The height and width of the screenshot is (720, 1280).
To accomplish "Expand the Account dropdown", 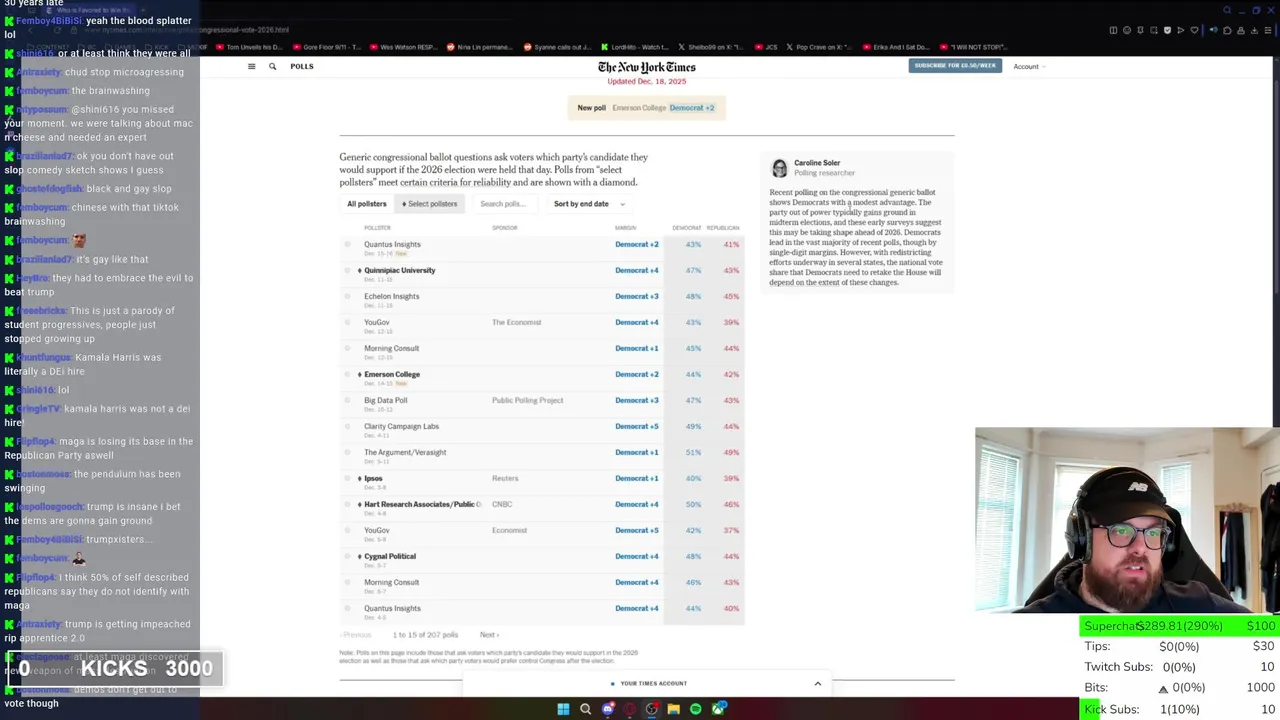I will (x=1029, y=67).
